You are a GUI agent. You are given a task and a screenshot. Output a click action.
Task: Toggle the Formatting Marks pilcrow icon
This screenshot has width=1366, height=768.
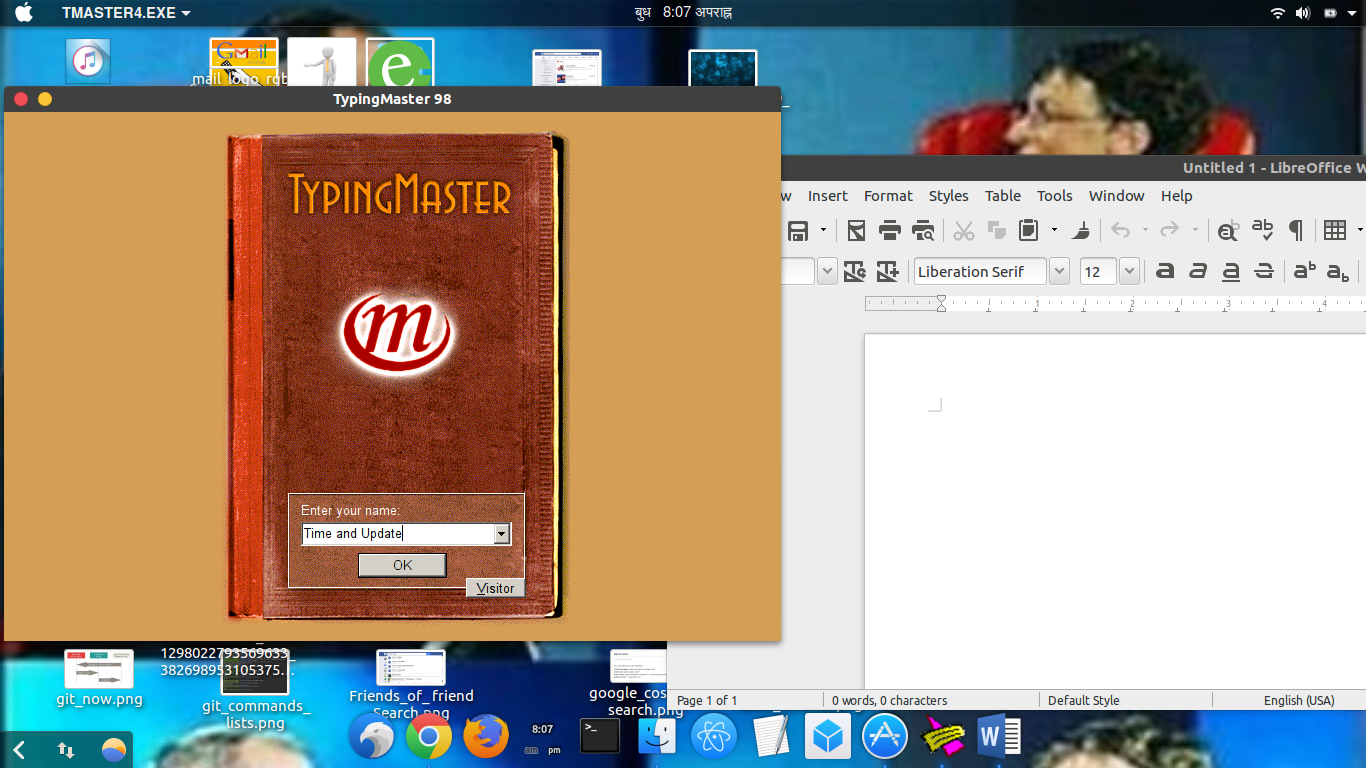click(x=1296, y=231)
